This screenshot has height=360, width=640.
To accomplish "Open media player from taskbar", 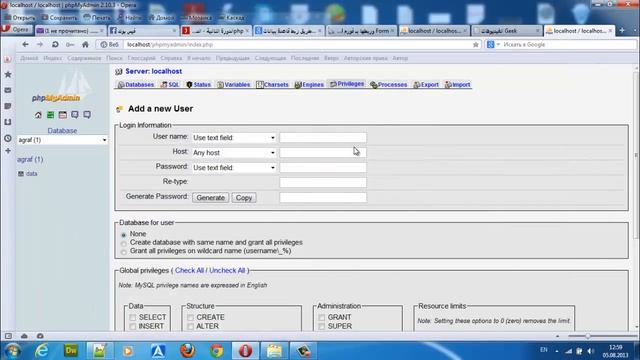I will [x=128, y=351].
